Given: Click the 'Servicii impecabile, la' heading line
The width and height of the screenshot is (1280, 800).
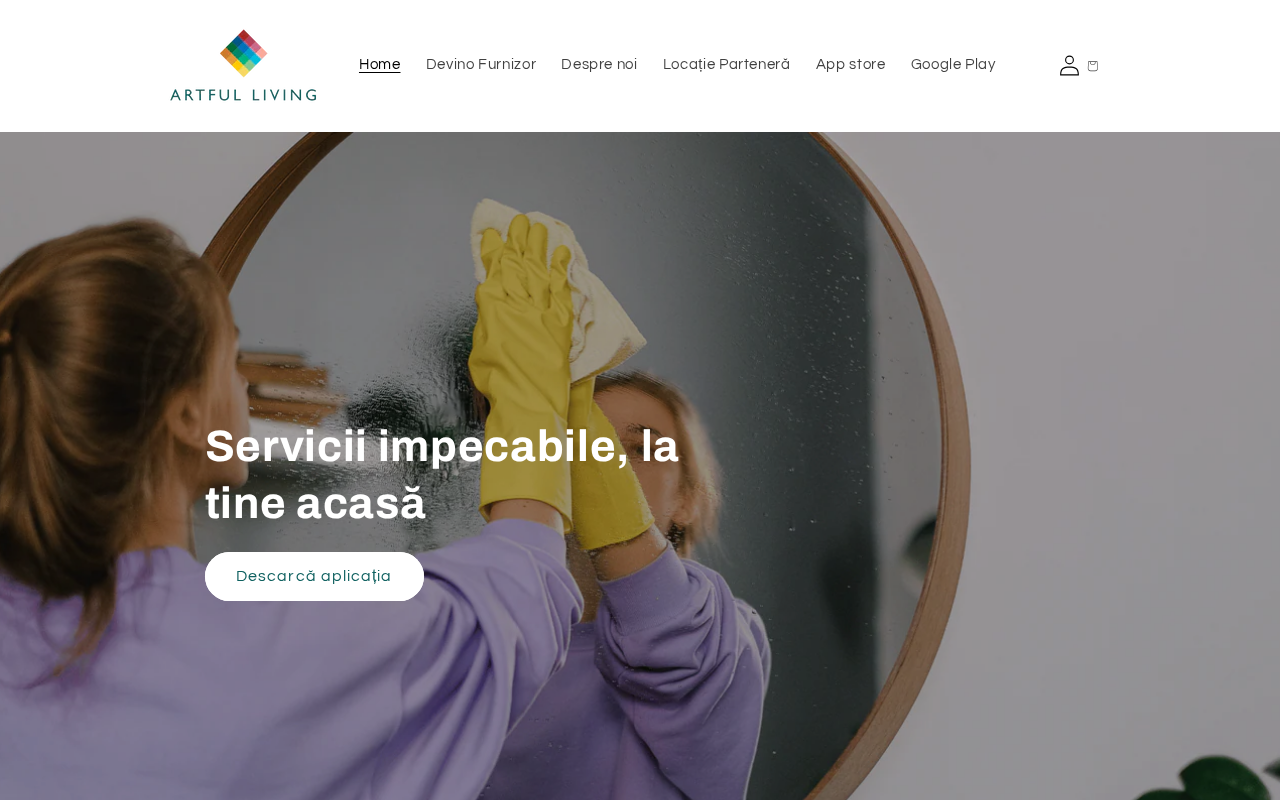Looking at the screenshot, I should pos(442,446).
